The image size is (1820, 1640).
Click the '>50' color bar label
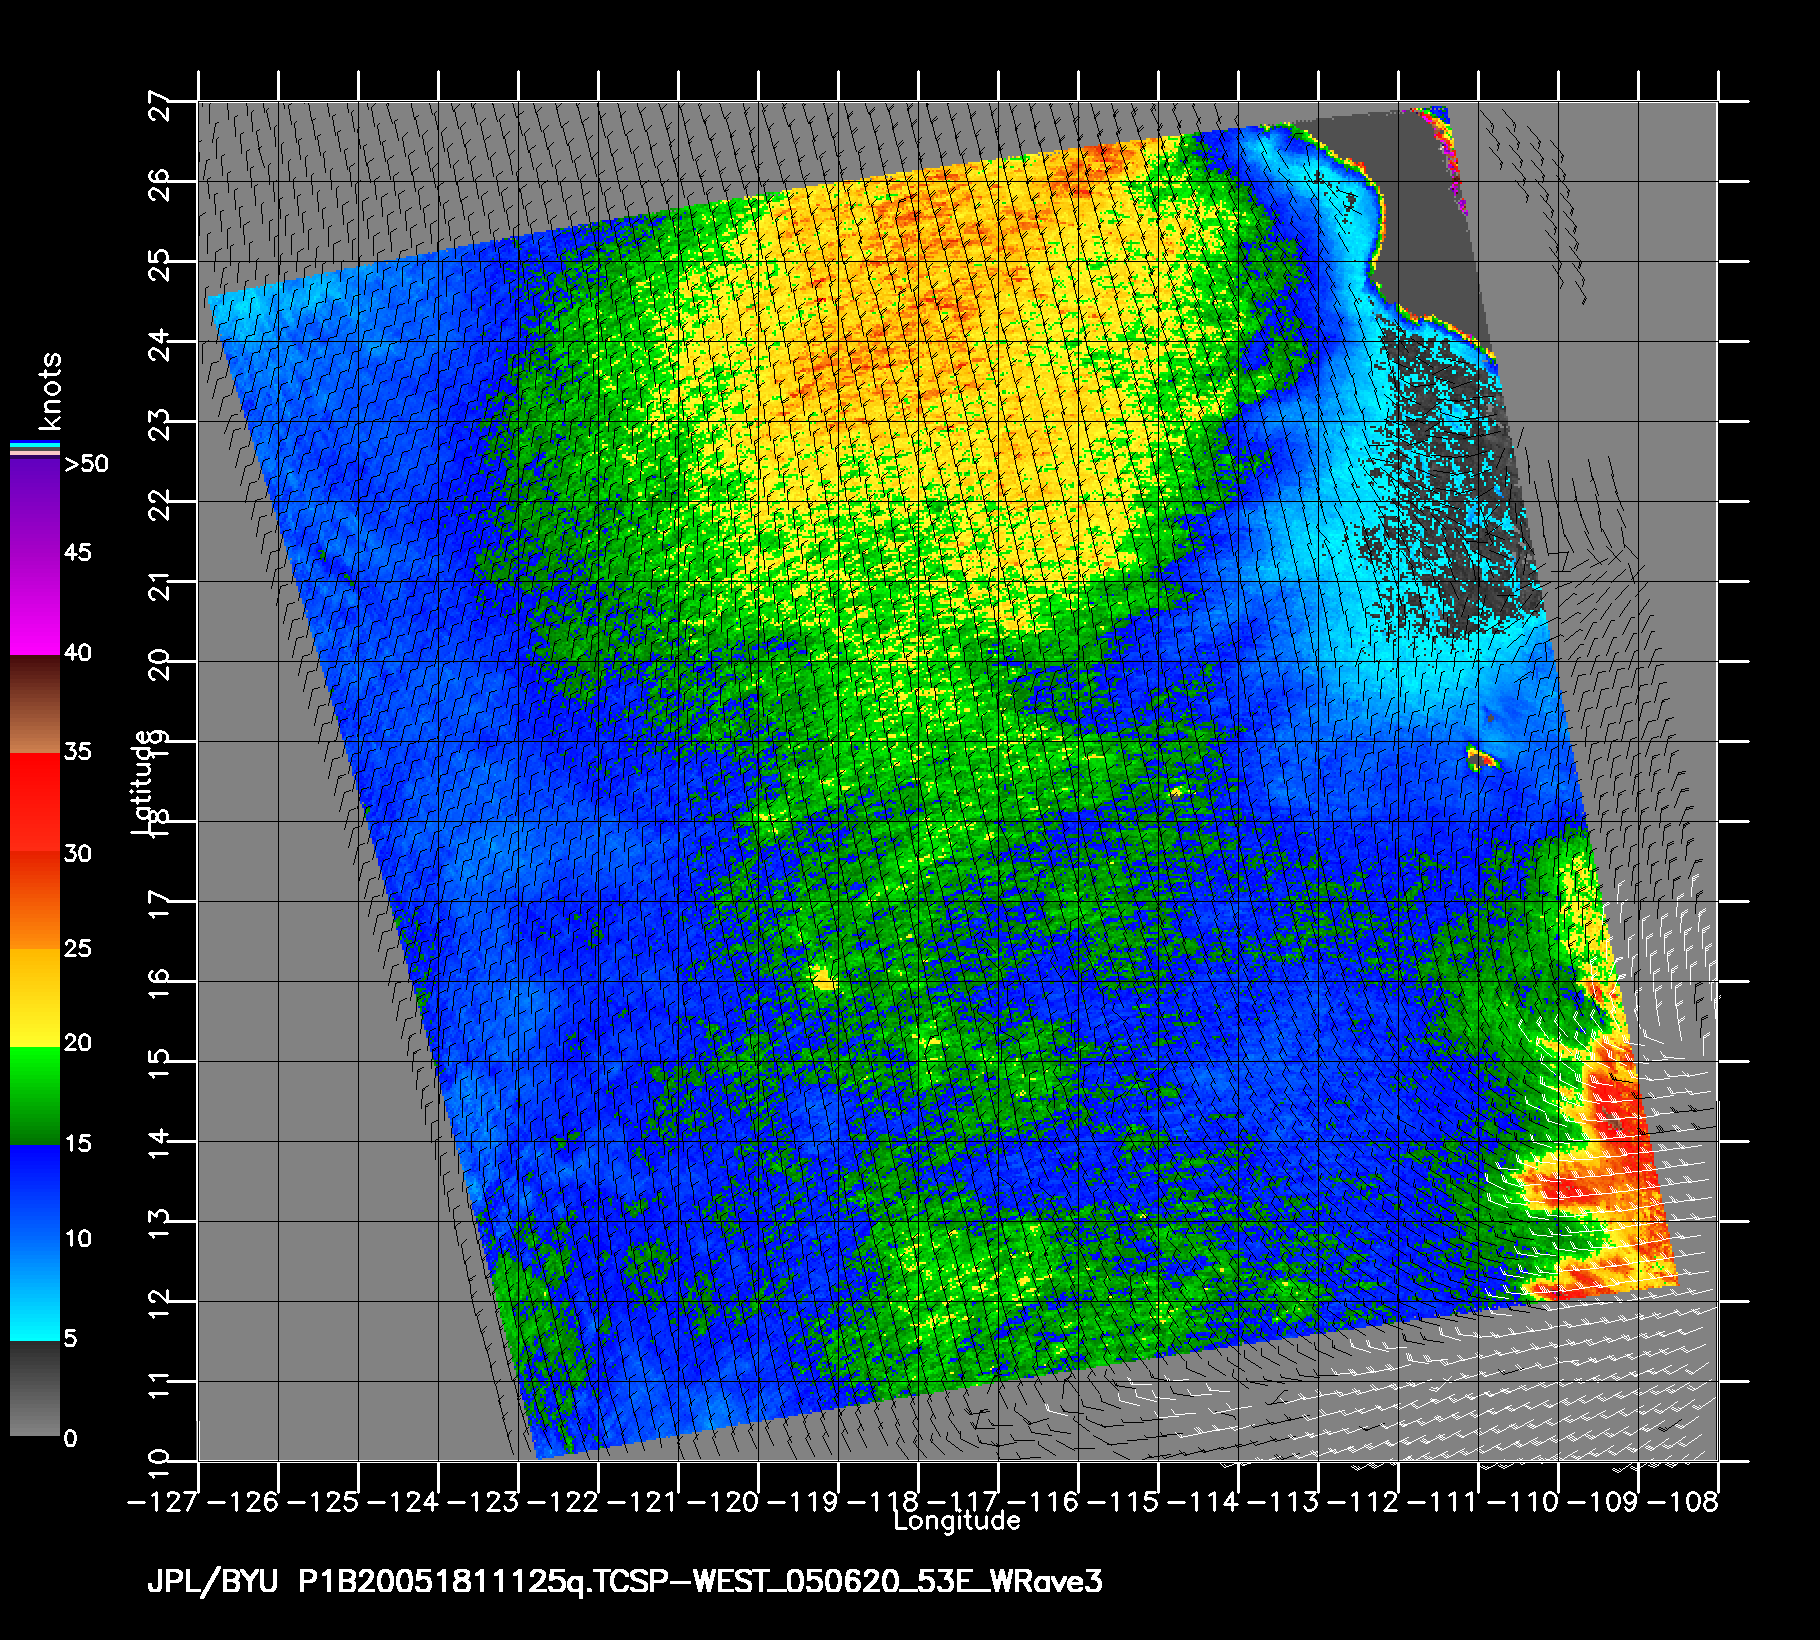[86, 464]
